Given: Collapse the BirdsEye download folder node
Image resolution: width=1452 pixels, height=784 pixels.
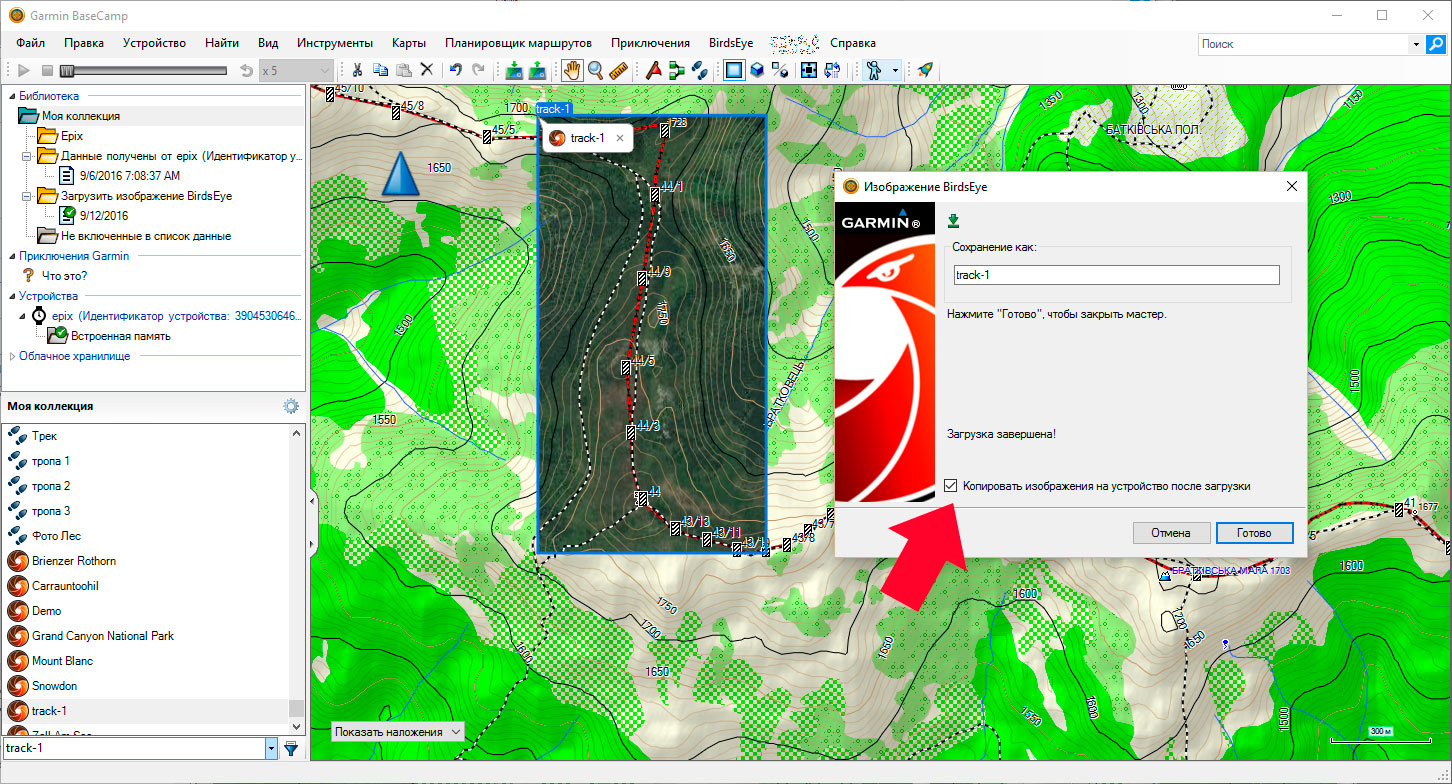Looking at the screenshot, I should pos(27,196).
